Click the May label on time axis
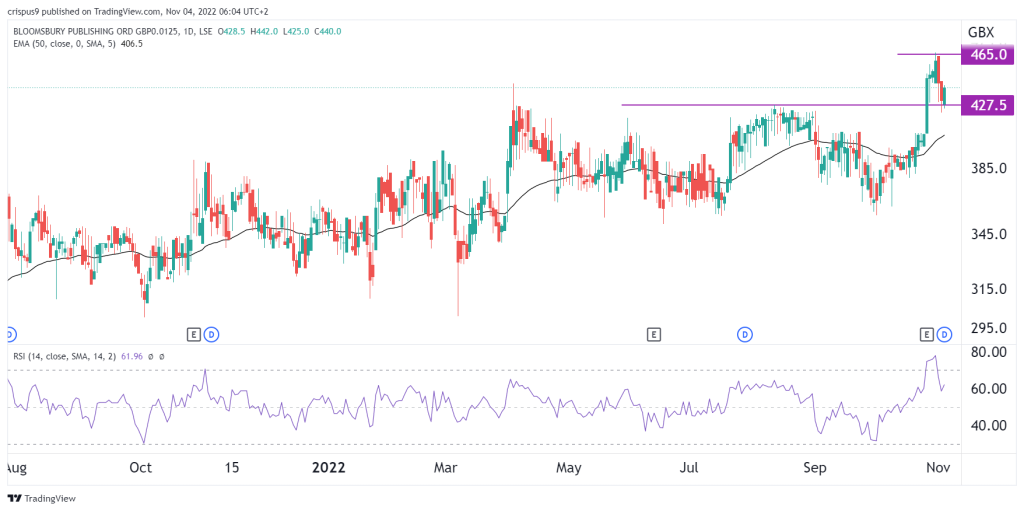The image size is (1024, 511). click(570, 469)
